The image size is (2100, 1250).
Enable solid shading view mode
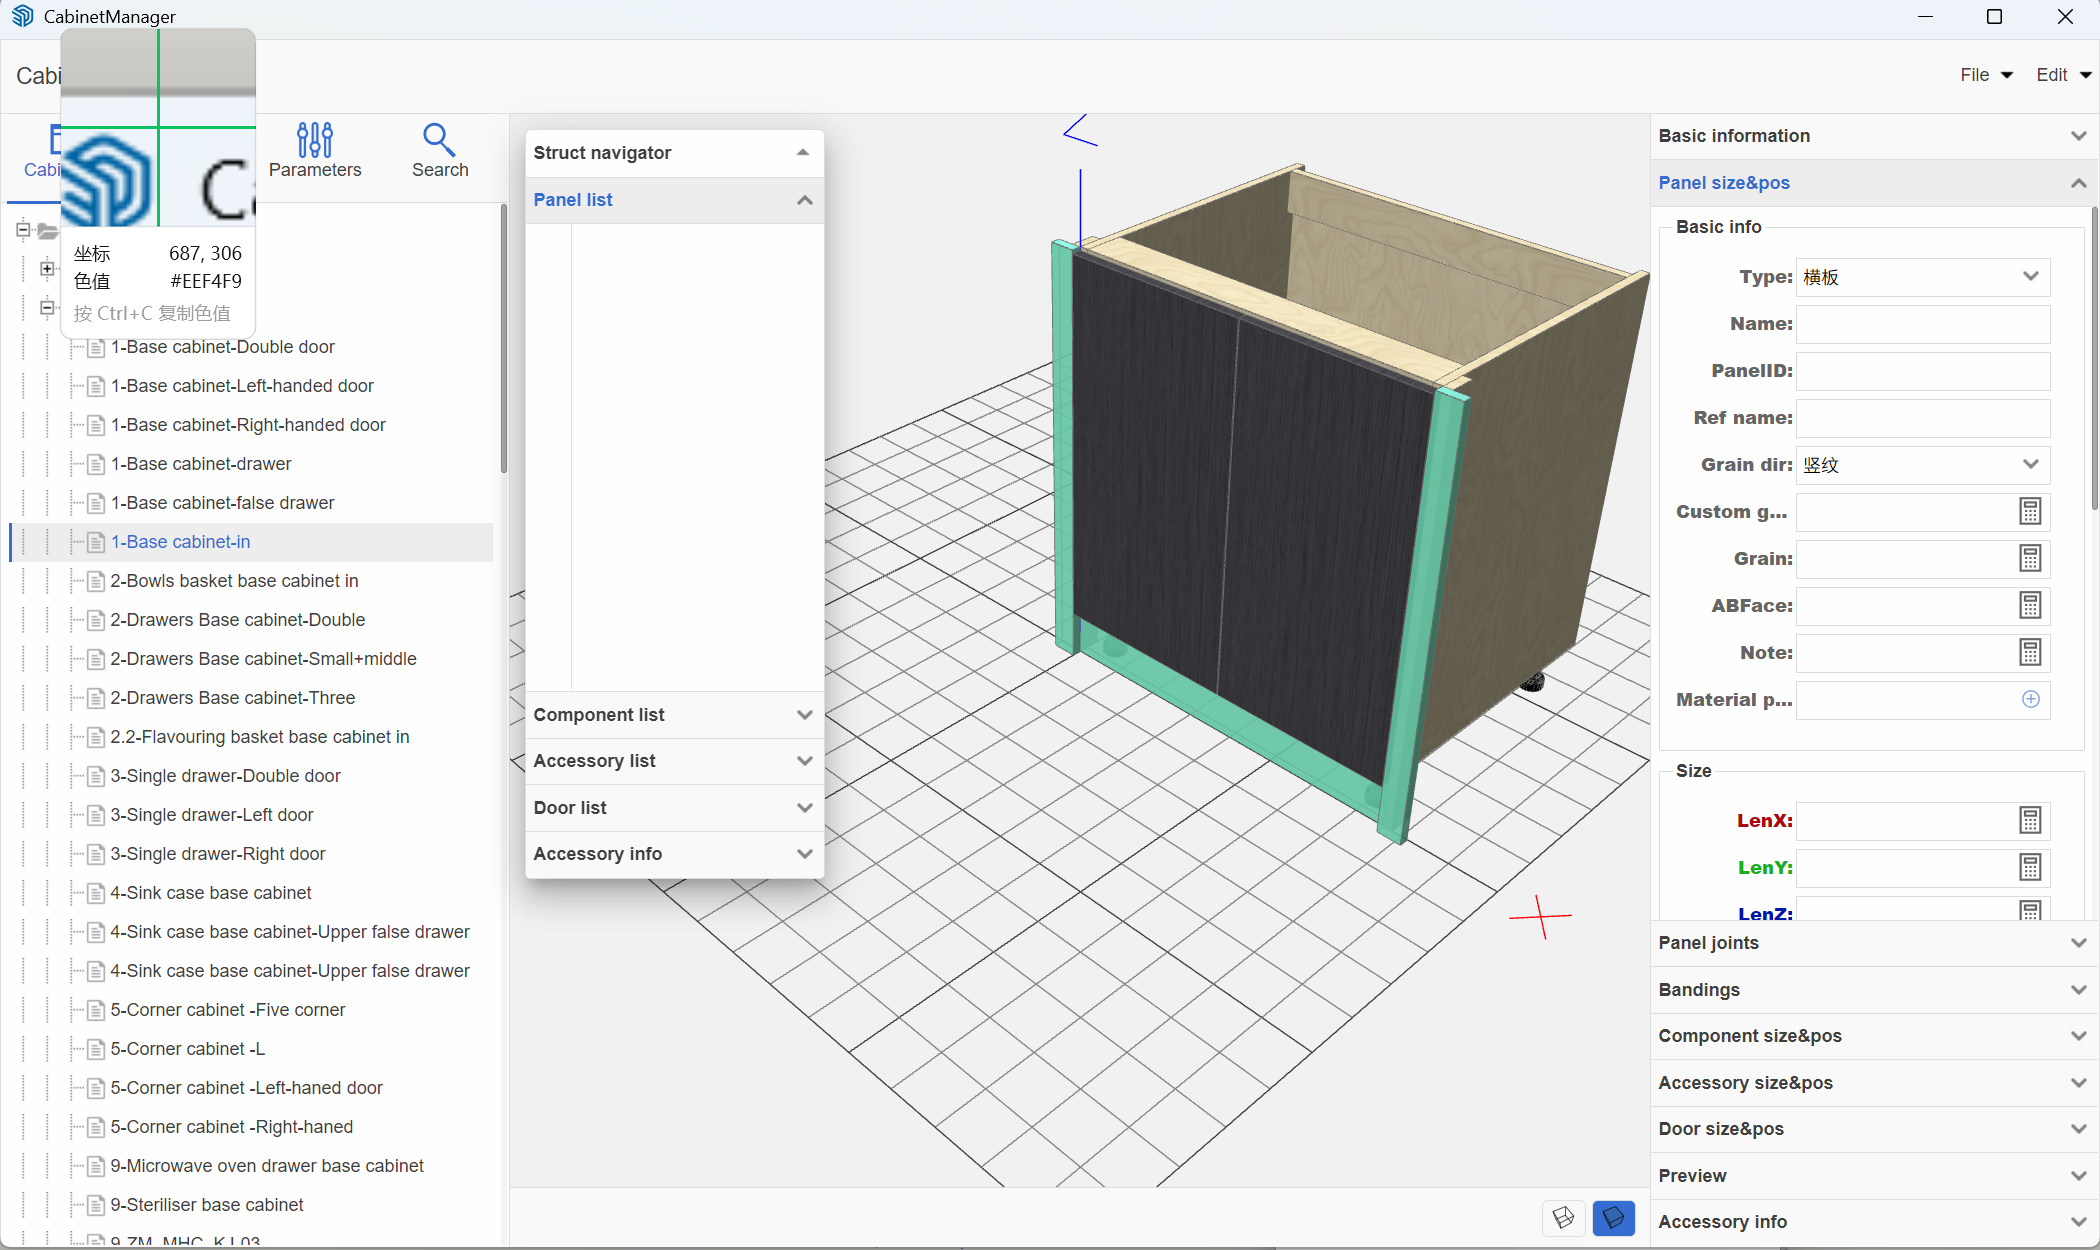click(x=1614, y=1218)
